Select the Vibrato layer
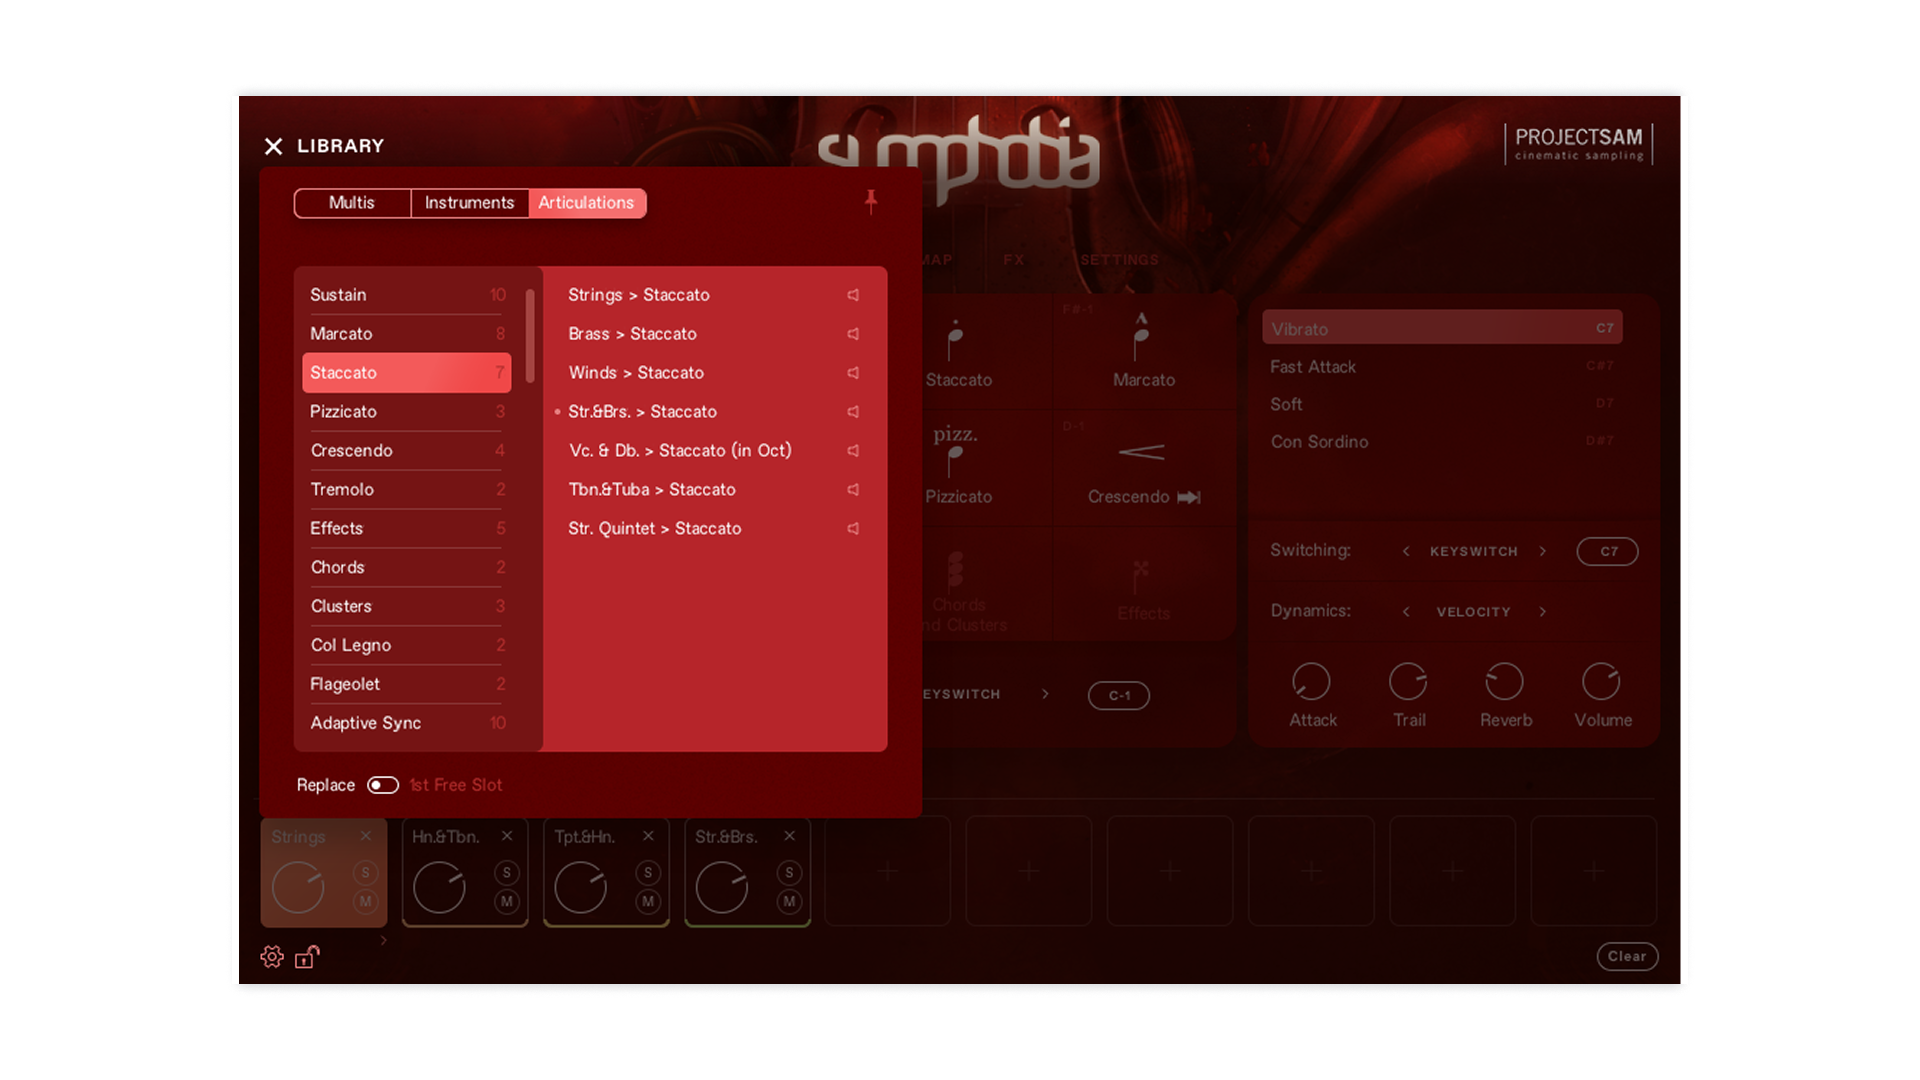The image size is (1920, 1080). pyautogui.click(x=1442, y=328)
